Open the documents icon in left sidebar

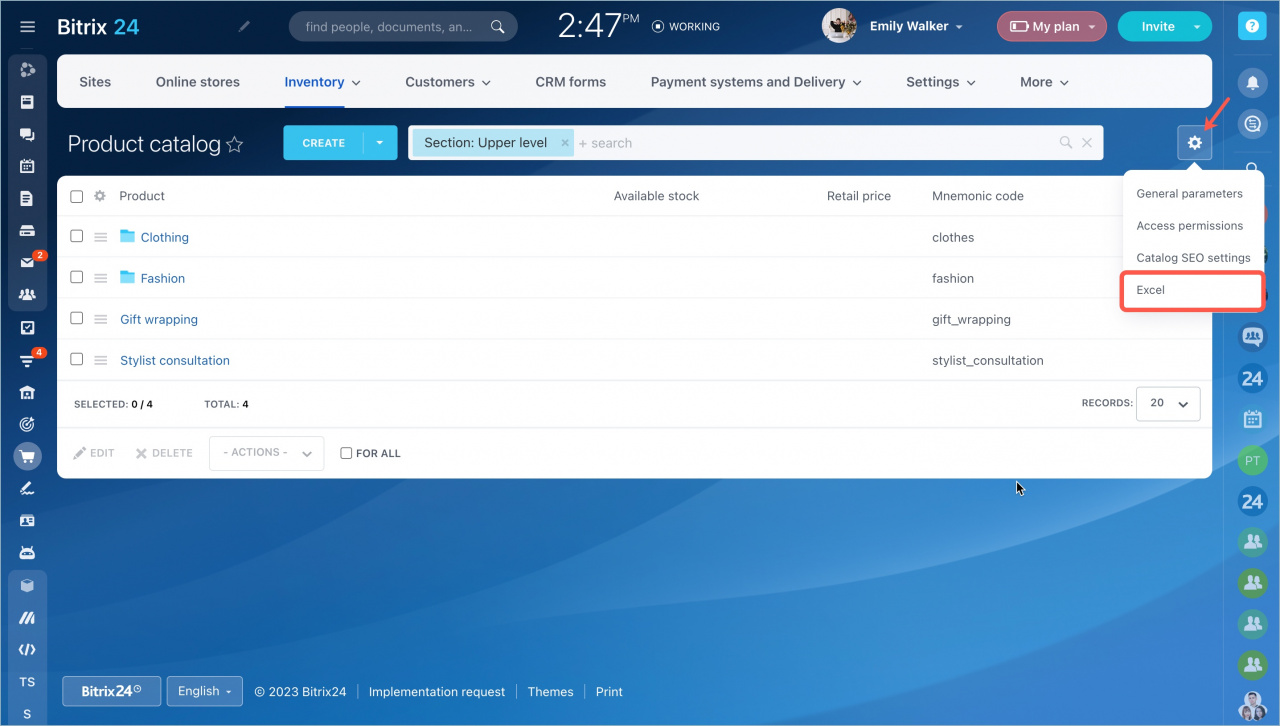27,198
